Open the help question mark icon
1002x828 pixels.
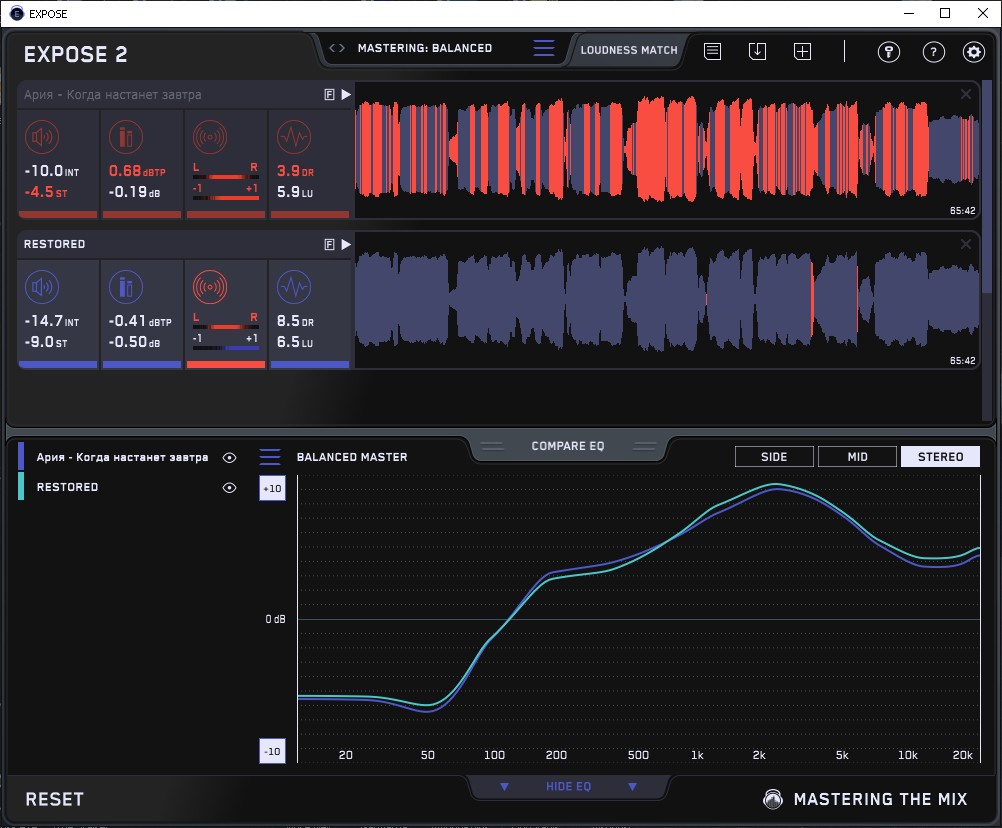(933, 52)
